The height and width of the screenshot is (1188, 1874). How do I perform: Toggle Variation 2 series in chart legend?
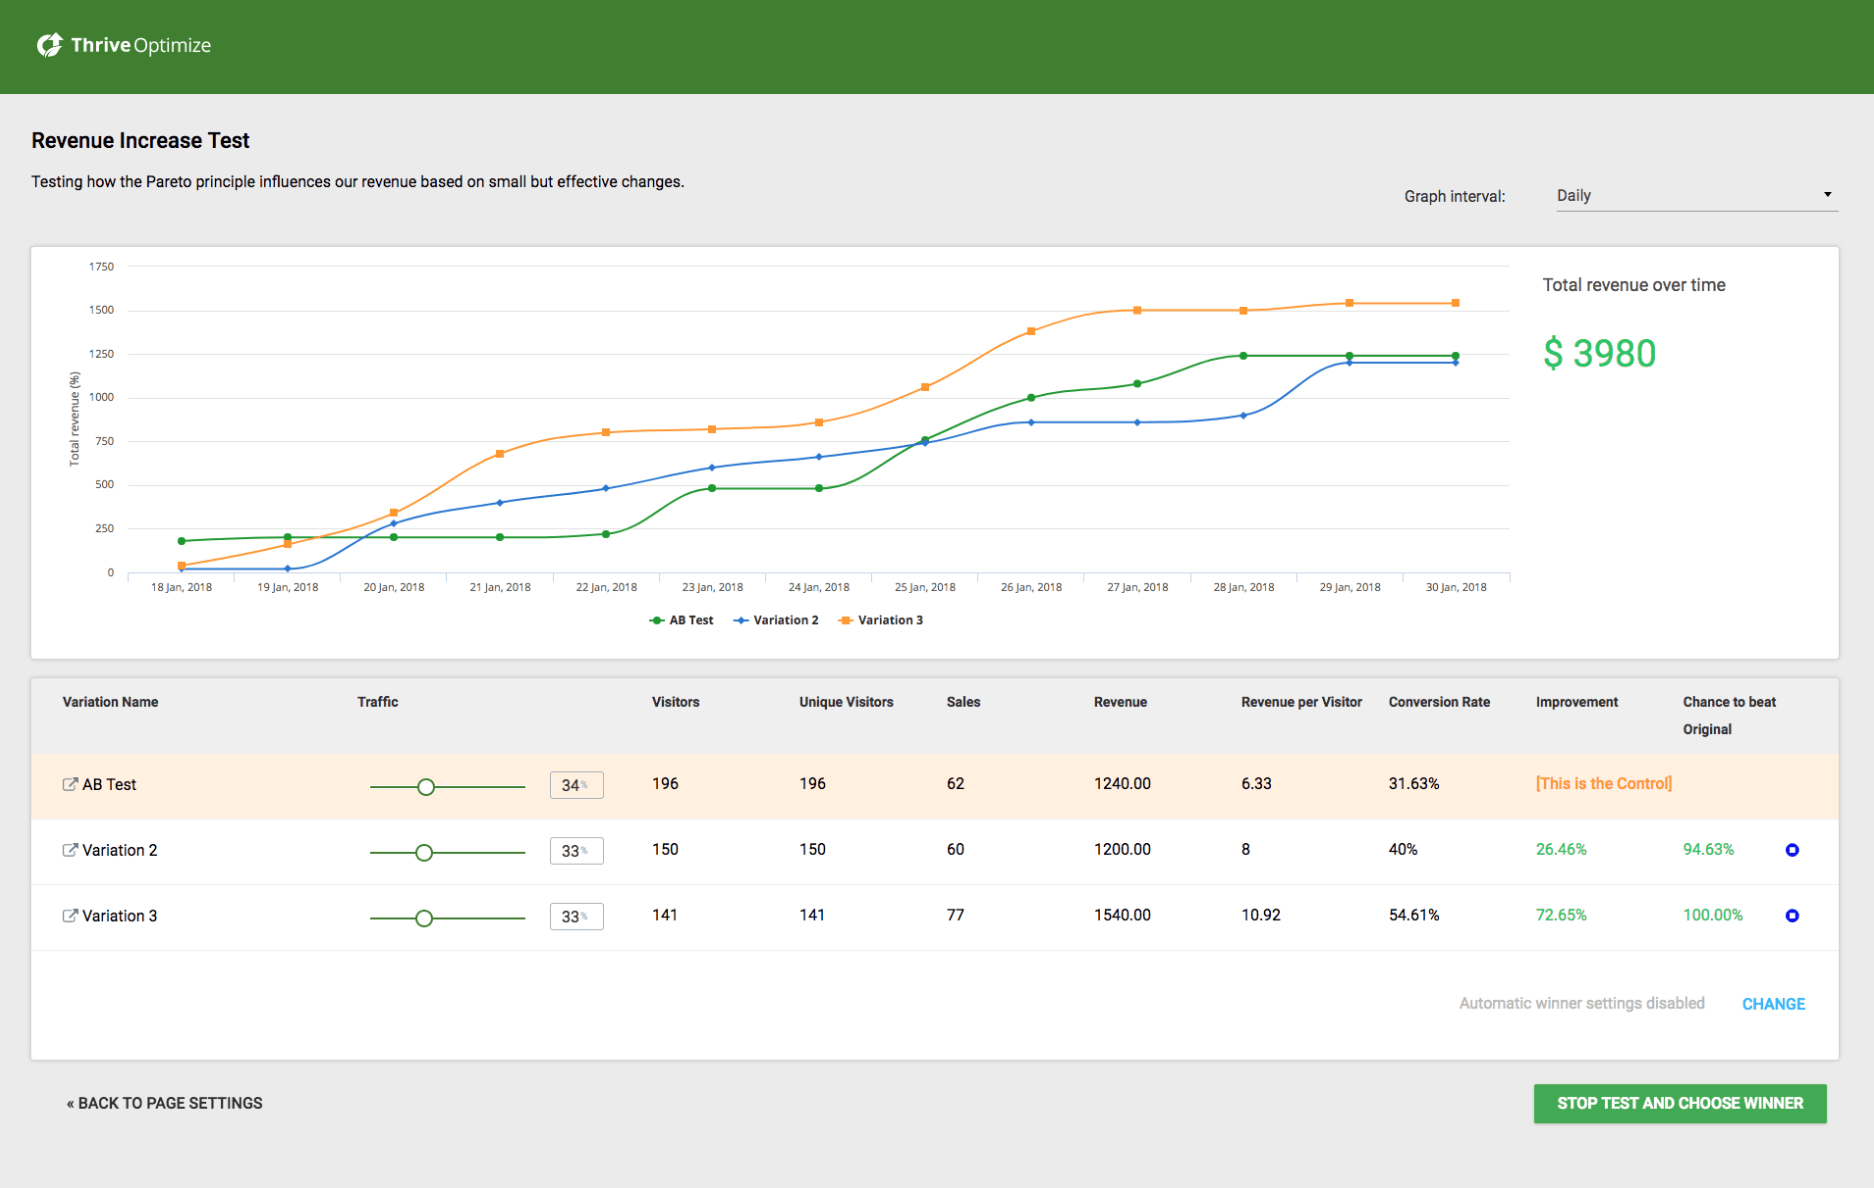(x=776, y=621)
